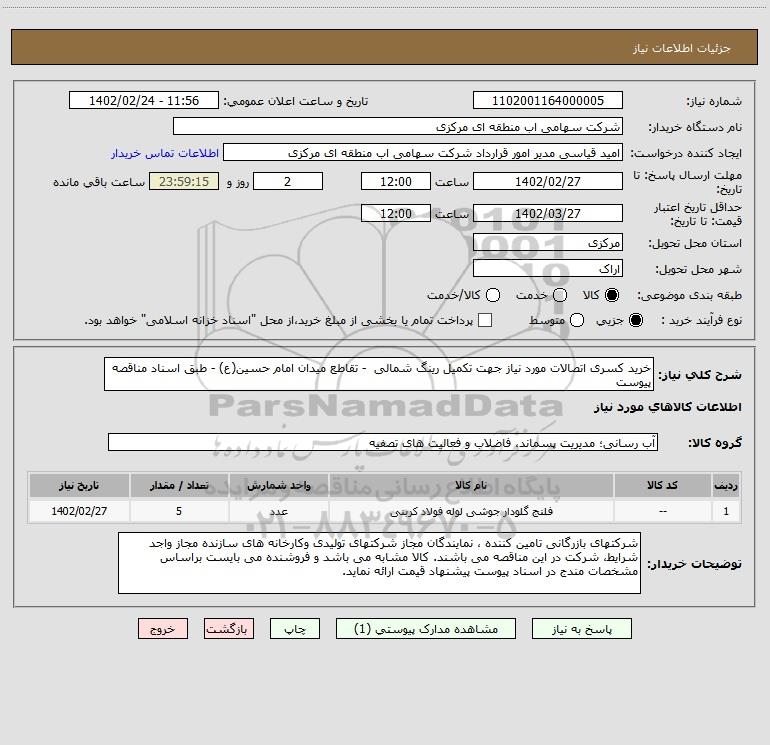This screenshot has height=745, width=770.
Task: Click the چاپ print button
Action: coord(295,629)
